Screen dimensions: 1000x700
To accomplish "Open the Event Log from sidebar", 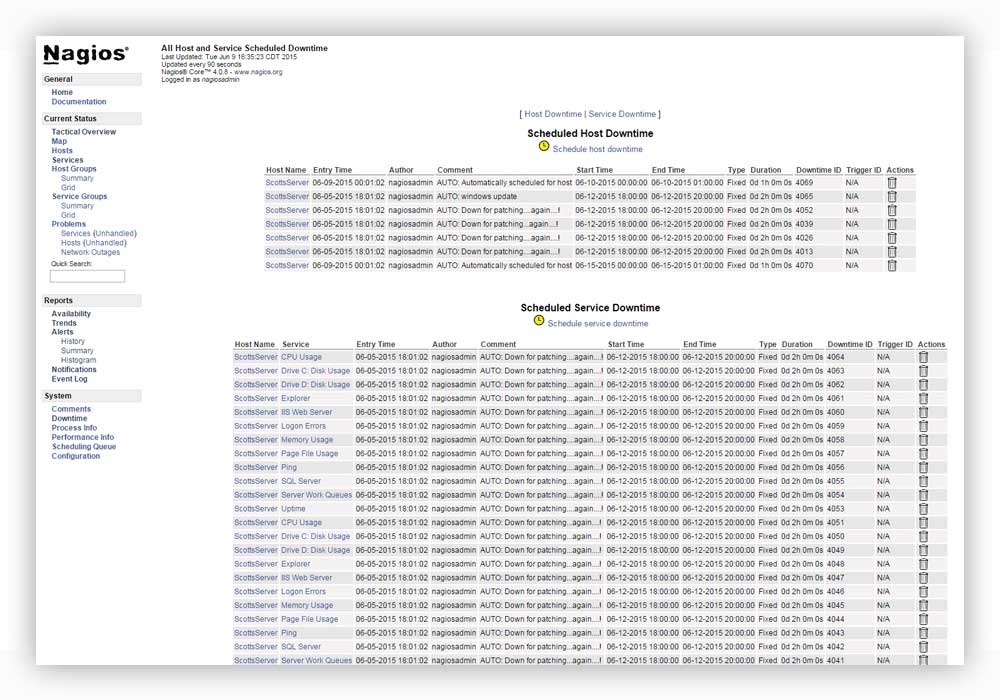I will click(70, 379).
